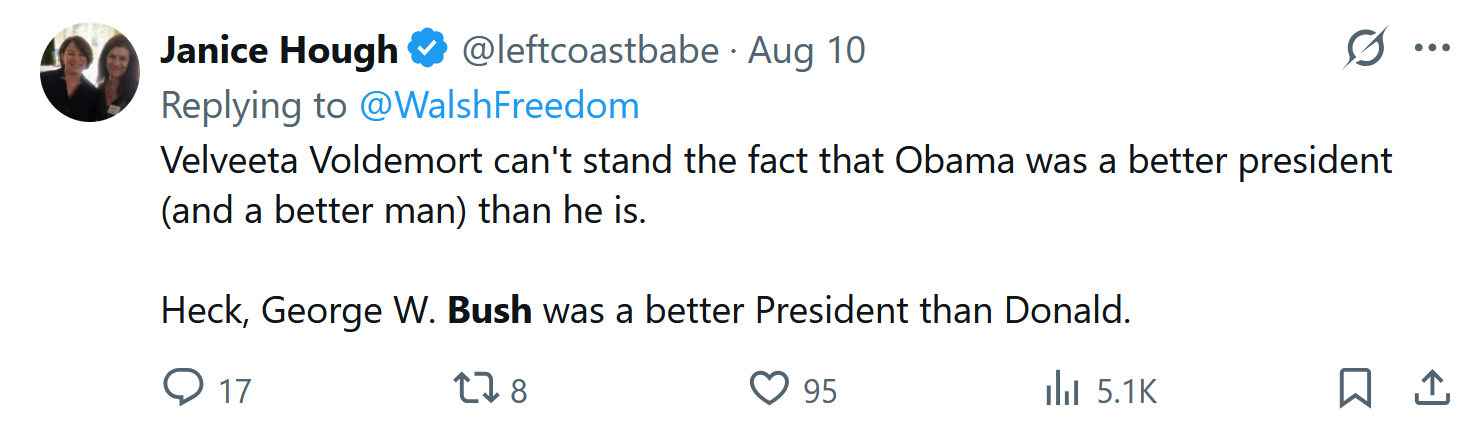
Task: Open Janice Hough's profile picture
Action: 89,73
